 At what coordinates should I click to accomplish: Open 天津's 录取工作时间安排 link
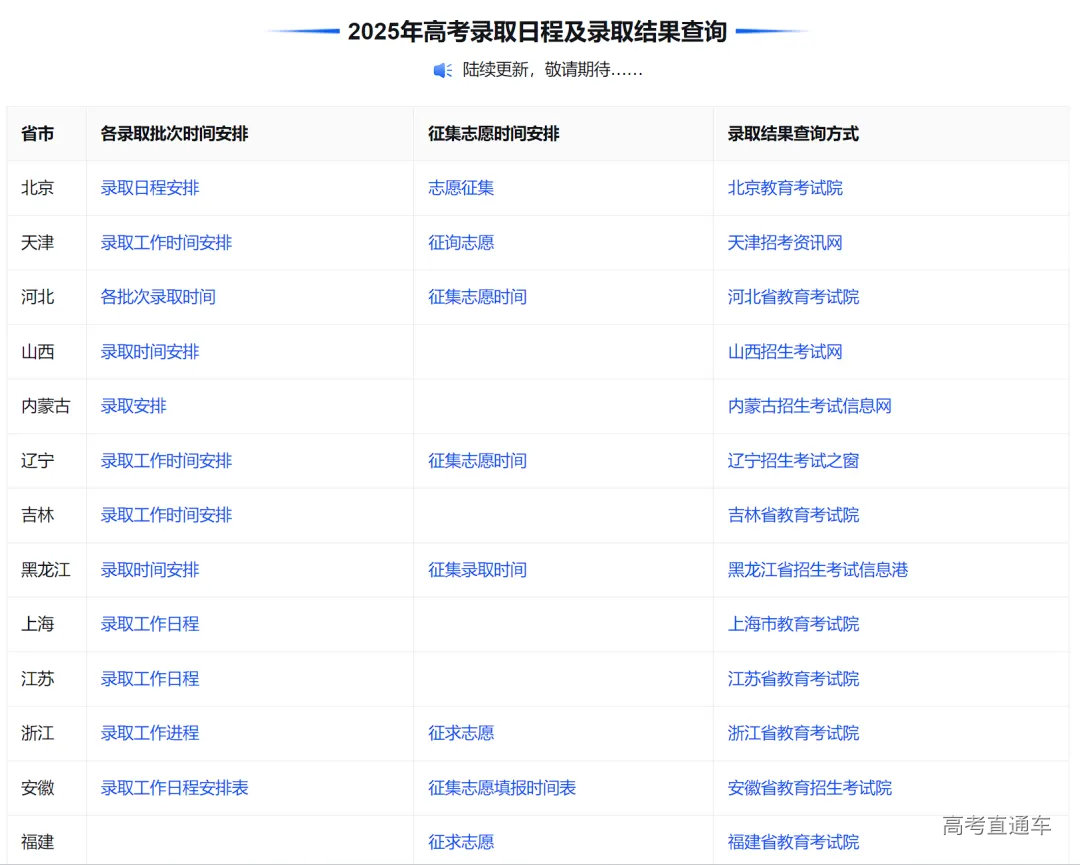164,242
